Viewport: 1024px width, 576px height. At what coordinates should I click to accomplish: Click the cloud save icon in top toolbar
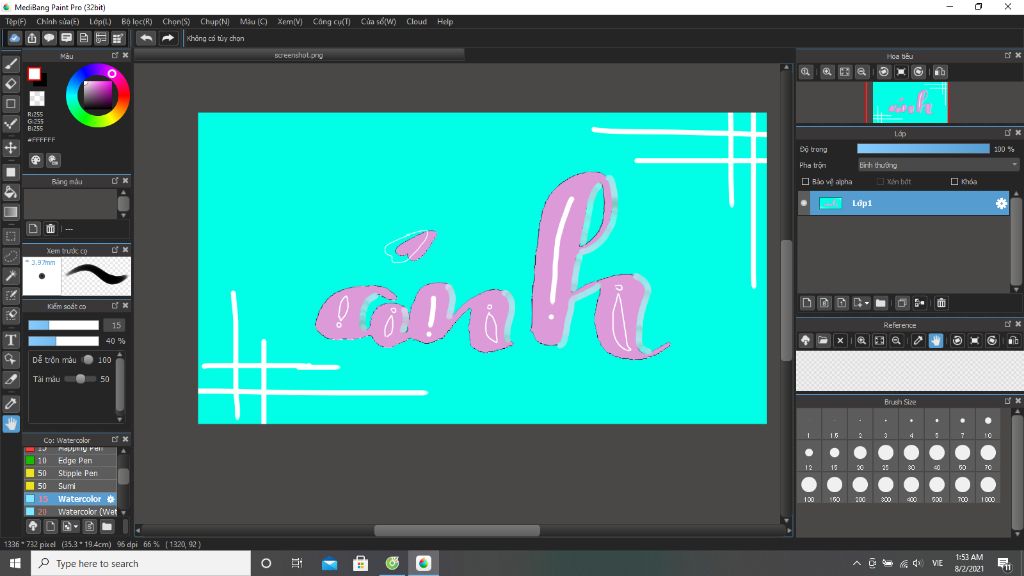tap(14, 38)
